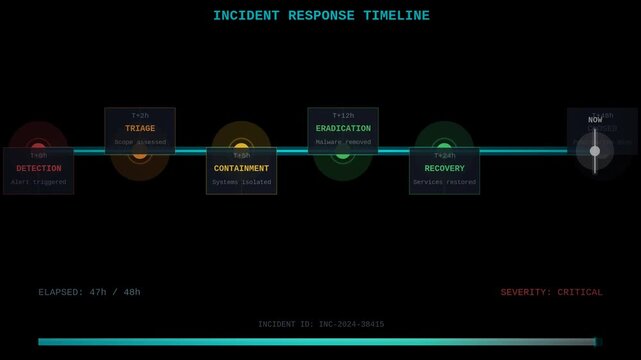Click the 'Scope assessed' description text

[x=140, y=142]
